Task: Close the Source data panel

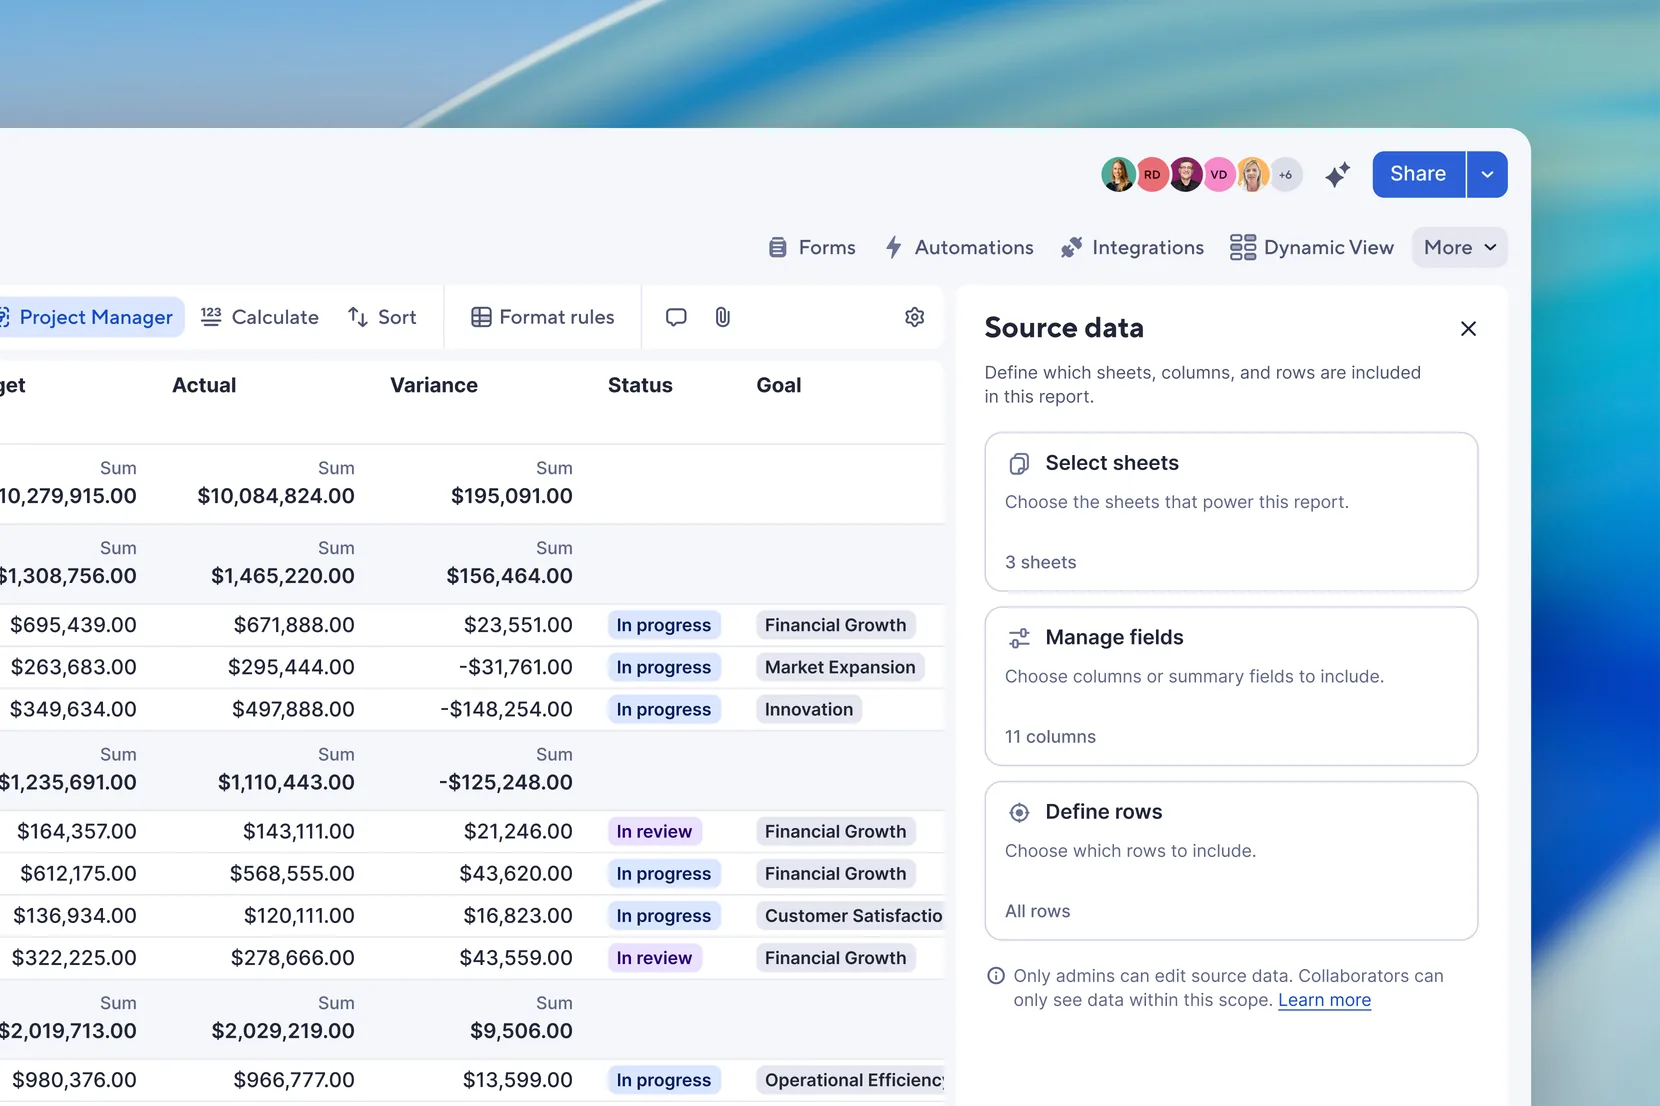Action: coord(1468,329)
